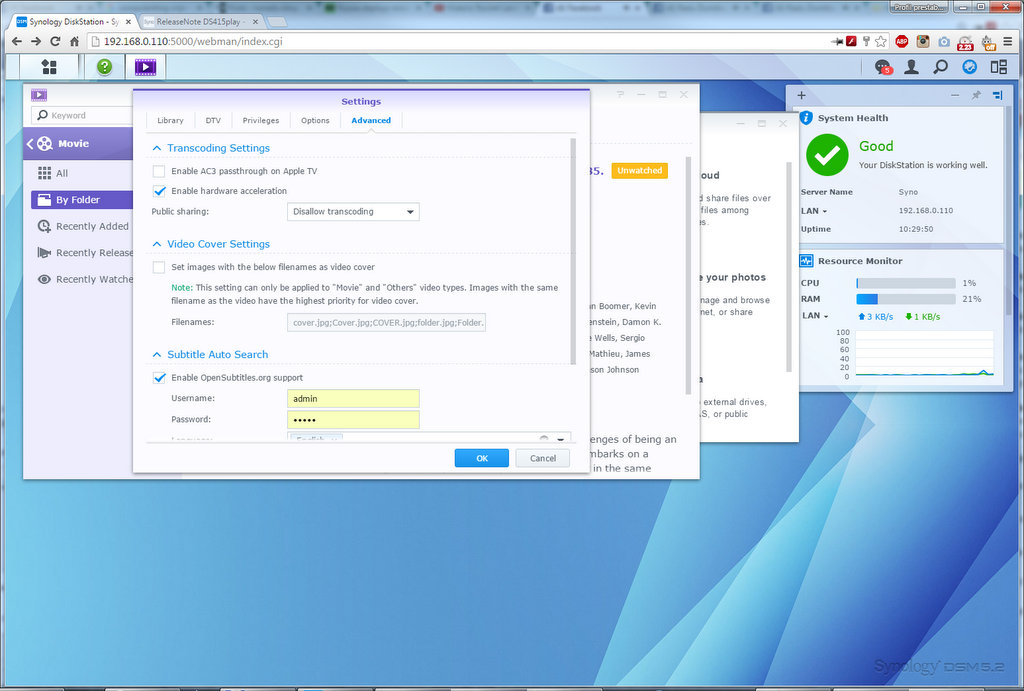Viewport: 1024px width, 691px height.
Task: Click the Cancel button
Action: click(543, 458)
